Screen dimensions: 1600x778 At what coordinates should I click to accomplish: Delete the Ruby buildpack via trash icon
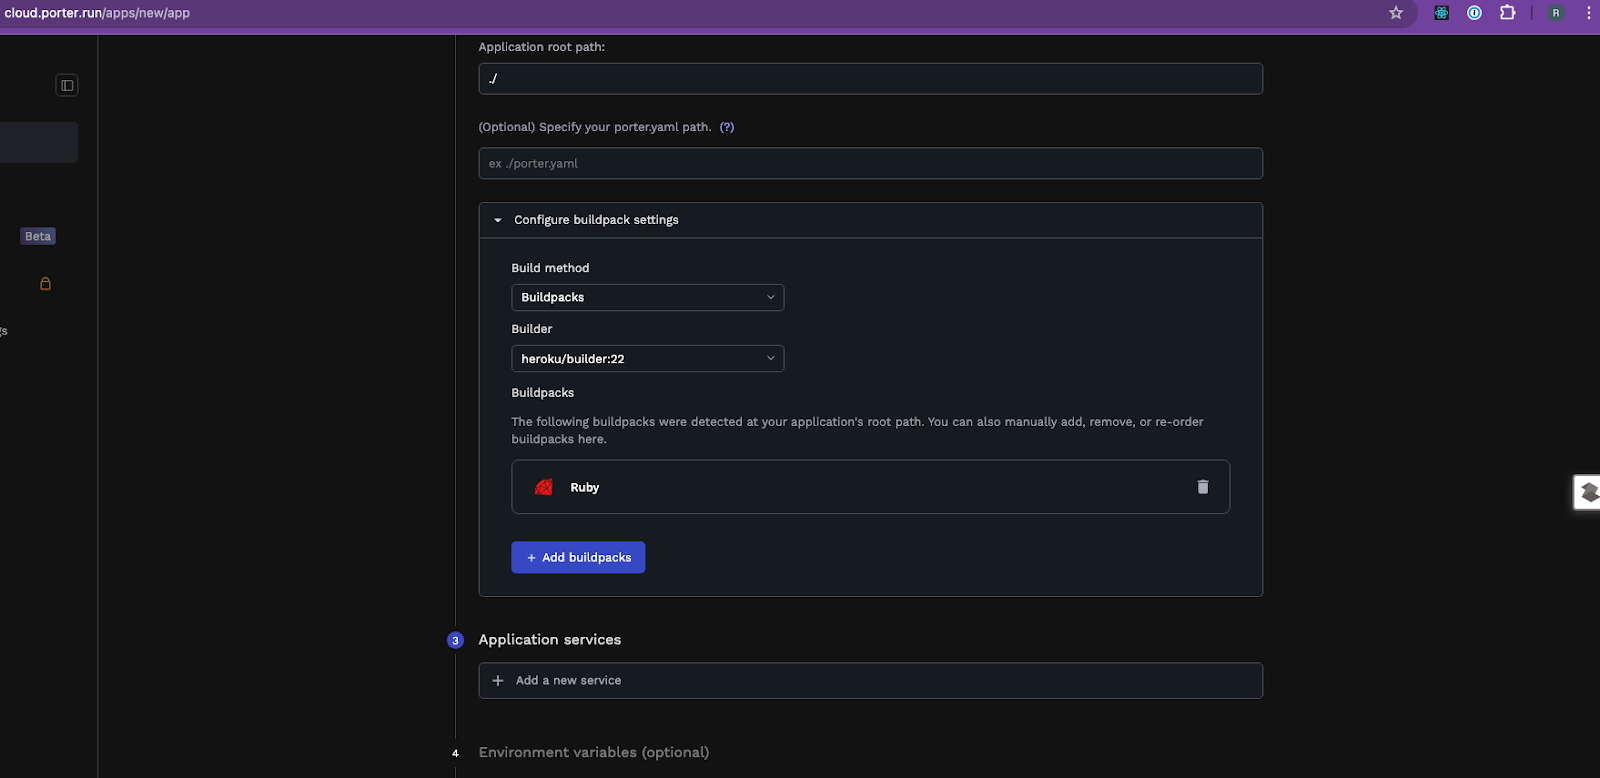(1203, 487)
